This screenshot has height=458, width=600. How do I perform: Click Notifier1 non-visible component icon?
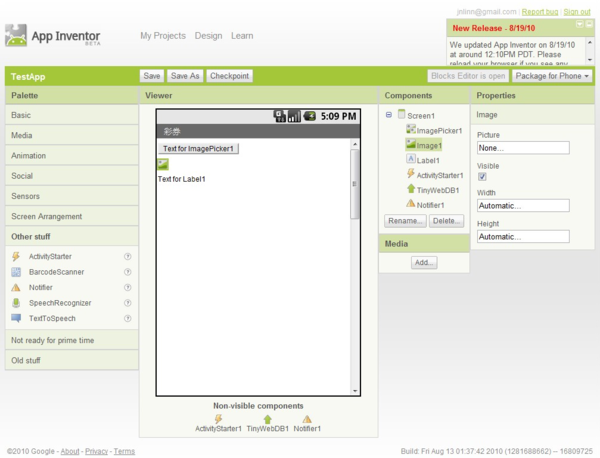click(x=307, y=419)
